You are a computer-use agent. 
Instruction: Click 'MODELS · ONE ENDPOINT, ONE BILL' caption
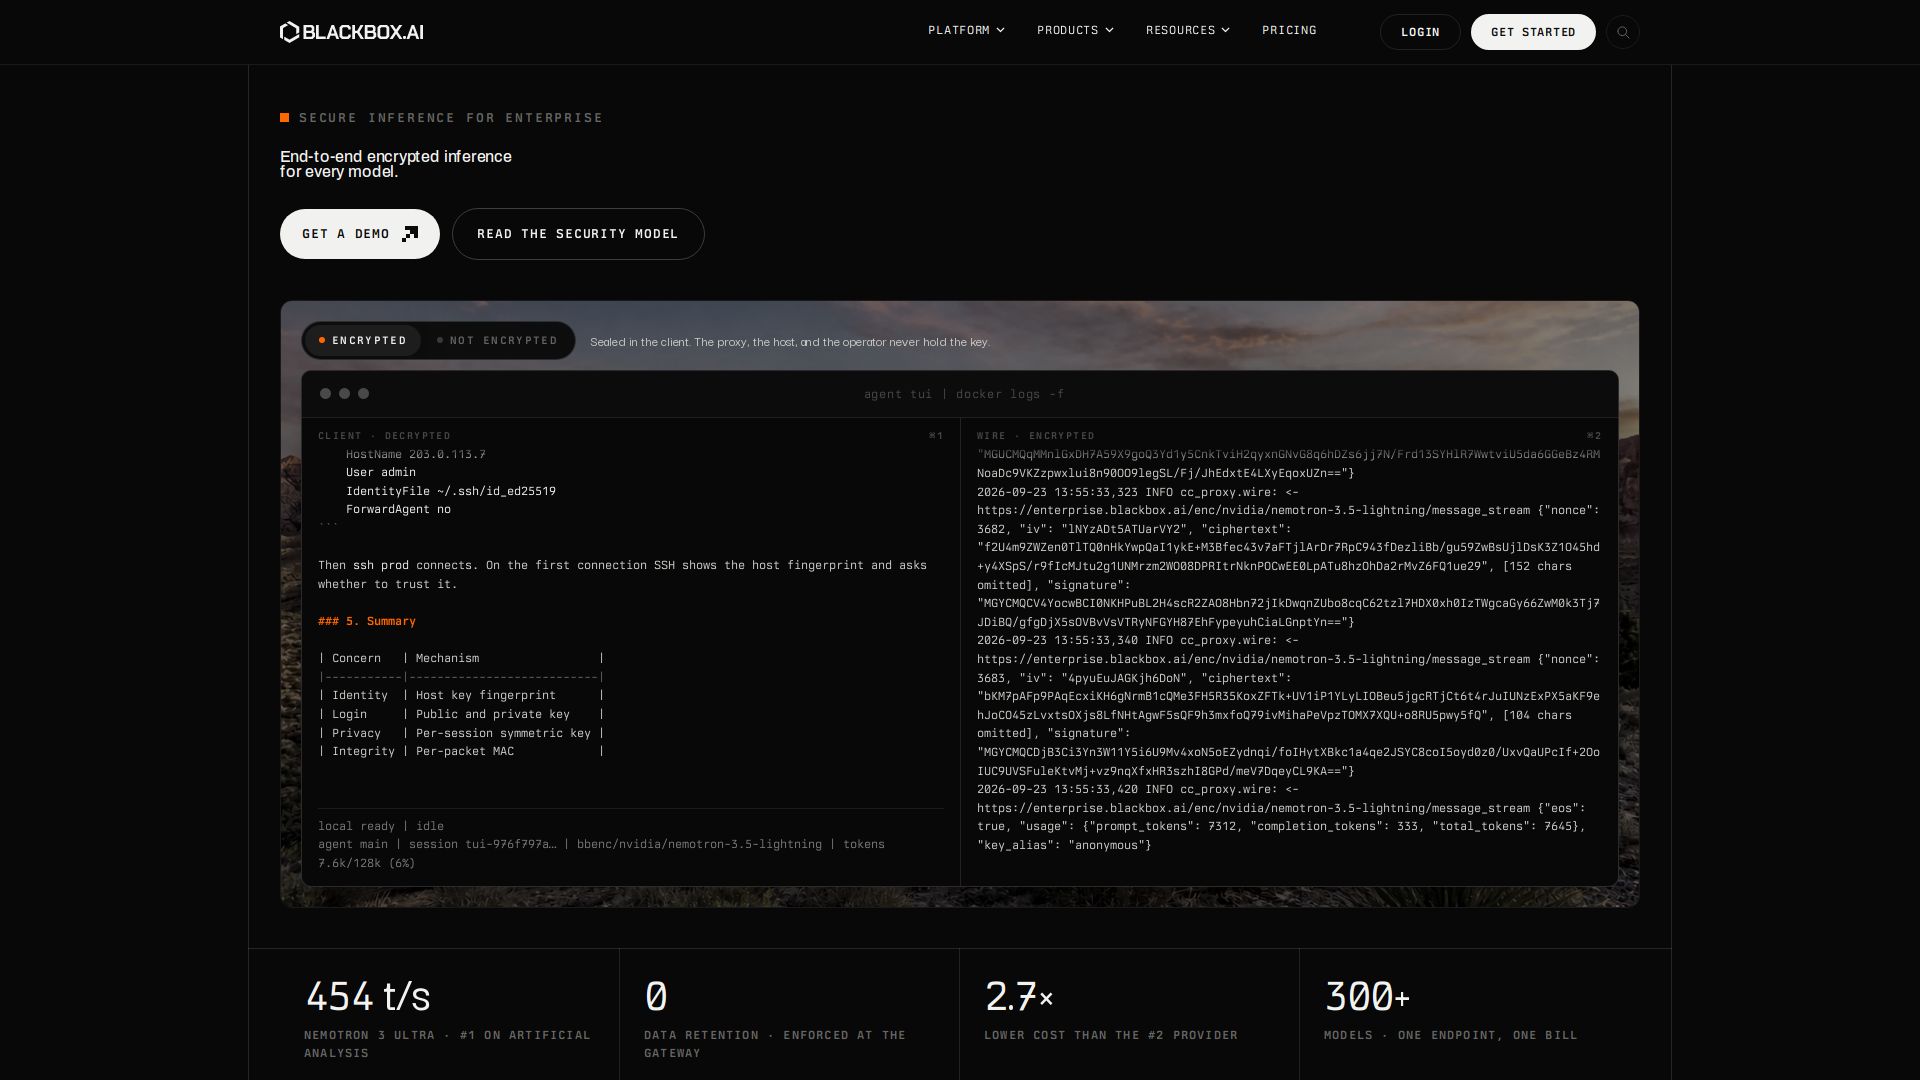1451,1035
